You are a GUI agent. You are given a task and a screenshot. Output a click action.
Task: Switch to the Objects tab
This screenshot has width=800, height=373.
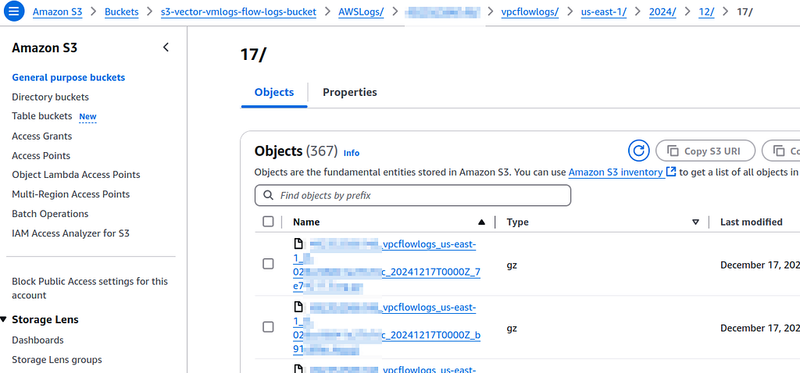coord(274,92)
